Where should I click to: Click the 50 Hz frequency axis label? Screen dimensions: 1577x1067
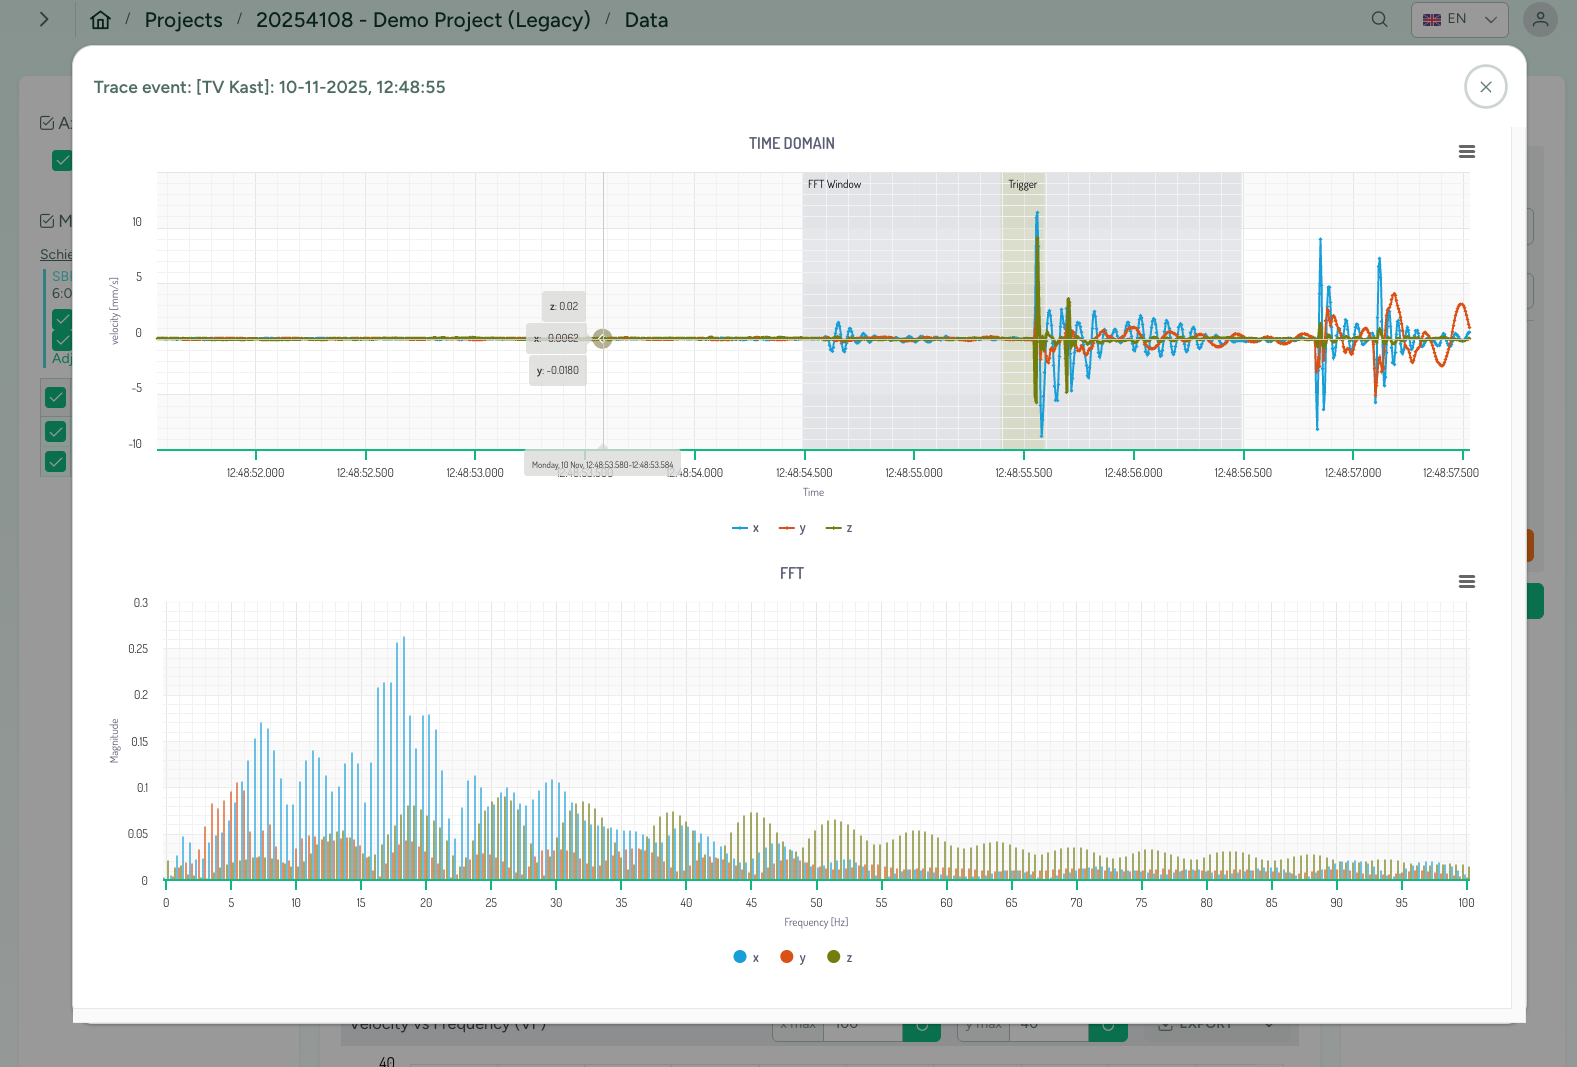click(816, 903)
